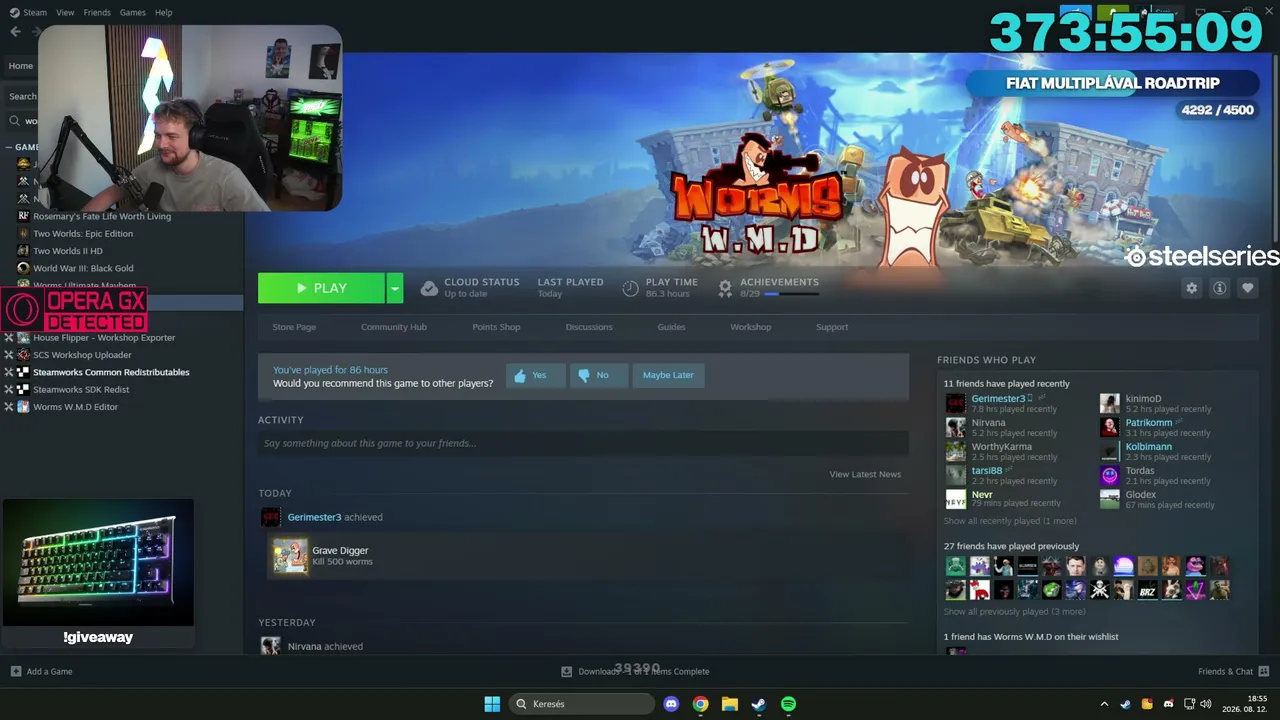Switch to the Community Hub tab
Screen dimensions: 1280x720
[394, 327]
